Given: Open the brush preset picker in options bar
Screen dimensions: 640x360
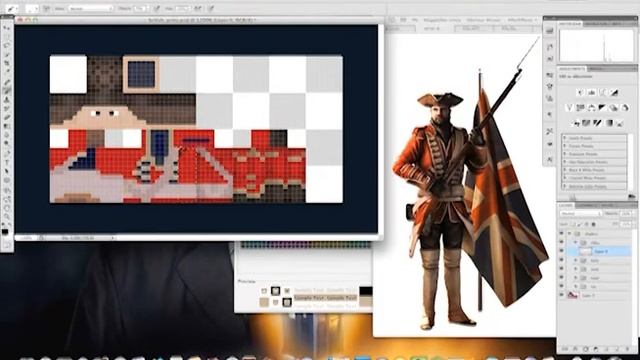Looking at the screenshot, I should click(x=32, y=8).
